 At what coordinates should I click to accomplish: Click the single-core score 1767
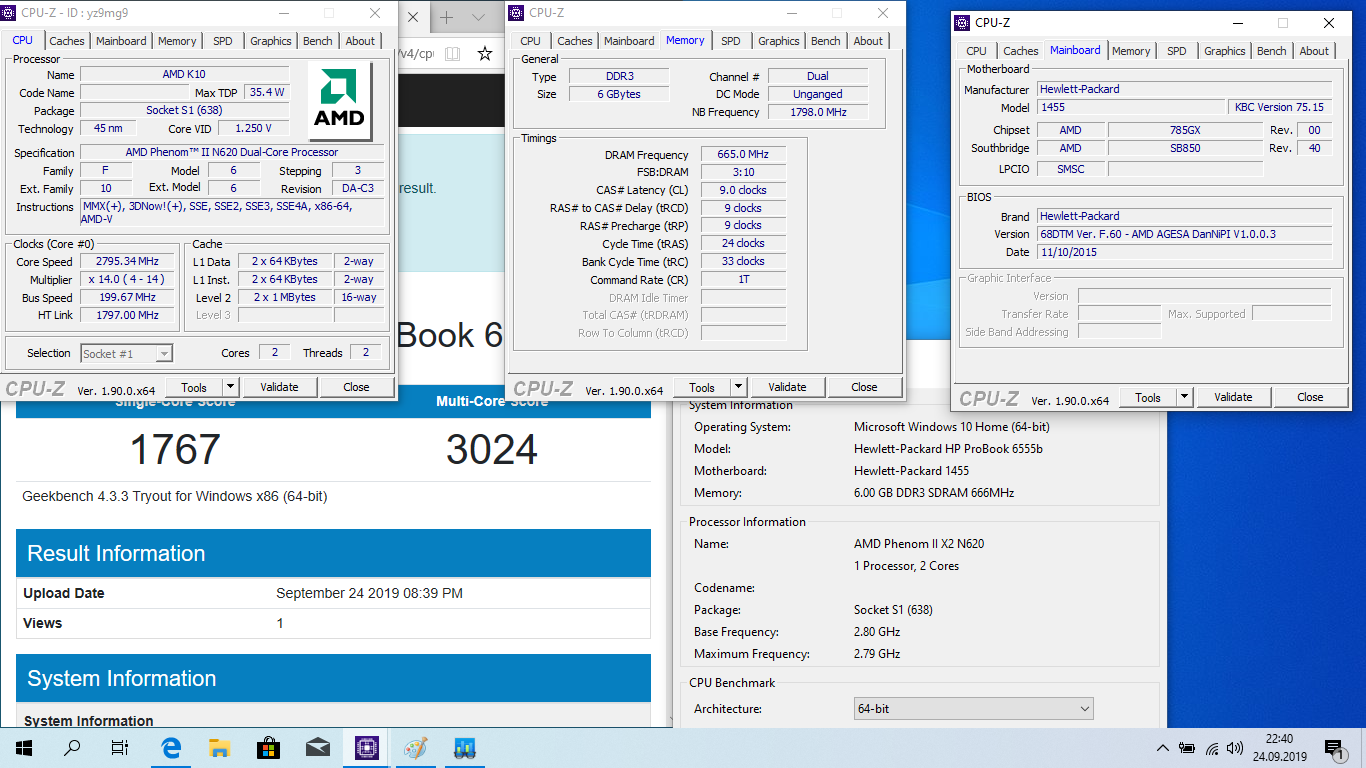pyautogui.click(x=176, y=450)
